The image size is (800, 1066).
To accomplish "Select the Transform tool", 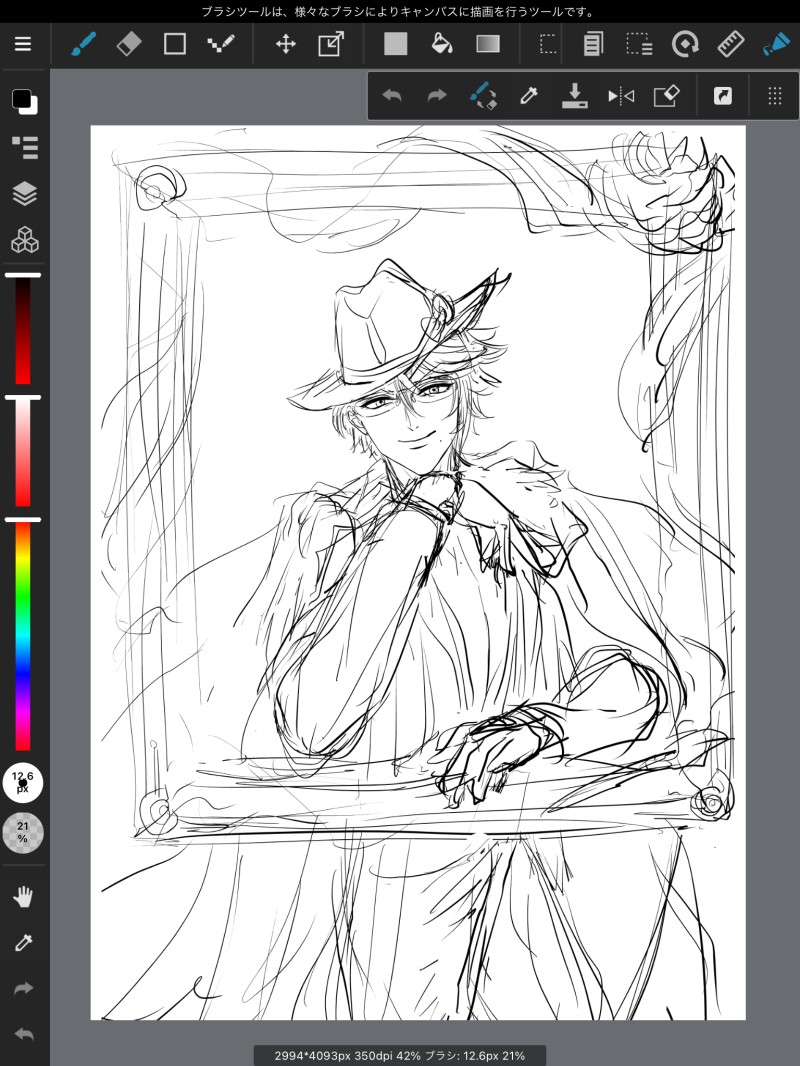I will pyautogui.click(x=331, y=44).
